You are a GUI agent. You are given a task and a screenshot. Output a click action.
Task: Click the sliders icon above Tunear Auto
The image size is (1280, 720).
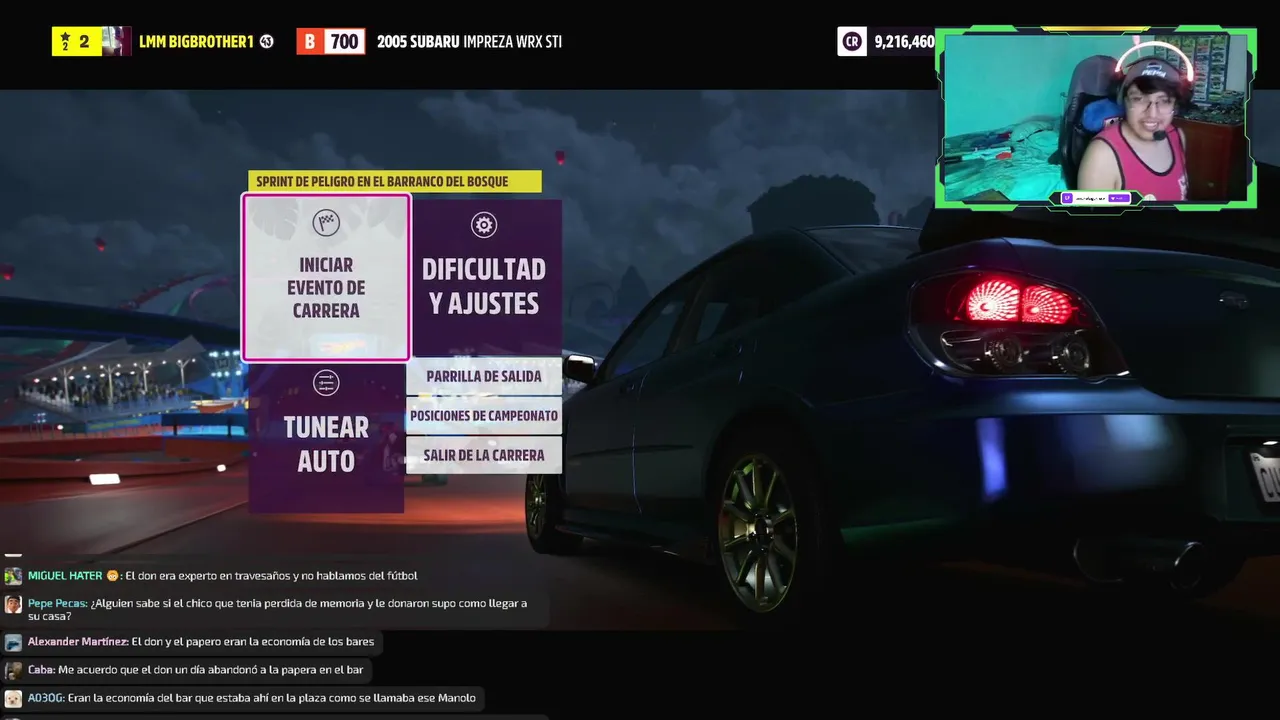pyautogui.click(x=326, y=383)
